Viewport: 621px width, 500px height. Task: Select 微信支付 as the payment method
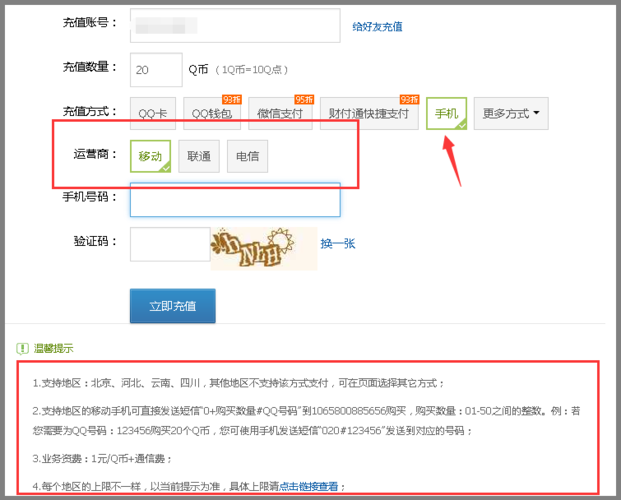pyautogui.click(x=280, y=113)
